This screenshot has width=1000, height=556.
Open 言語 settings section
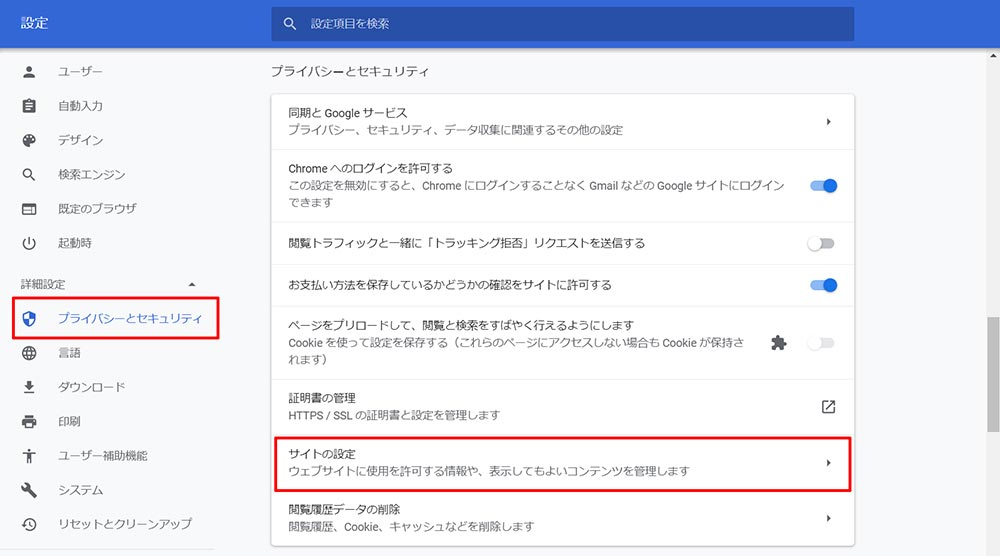click(69, 353)
